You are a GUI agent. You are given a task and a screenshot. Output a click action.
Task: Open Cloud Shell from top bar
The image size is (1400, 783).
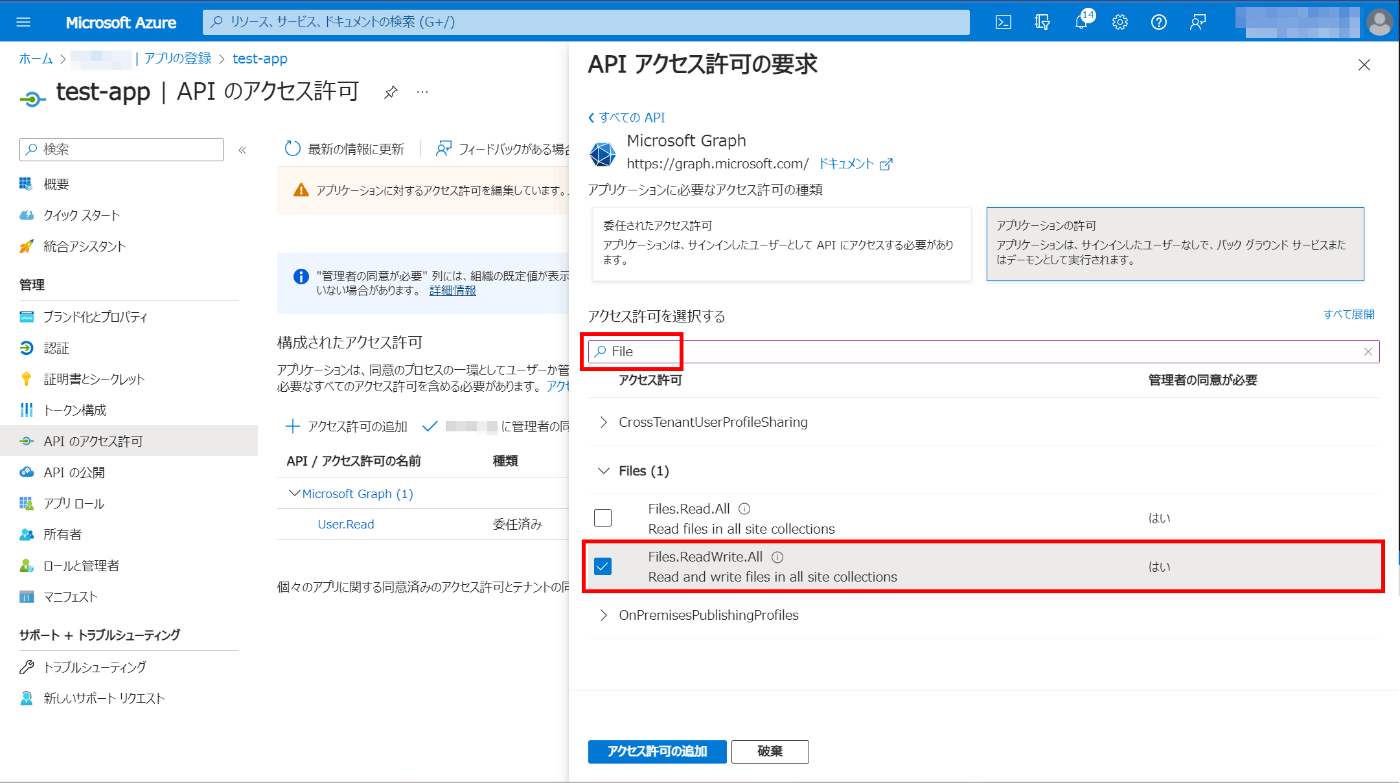[x=1004, y=22]
